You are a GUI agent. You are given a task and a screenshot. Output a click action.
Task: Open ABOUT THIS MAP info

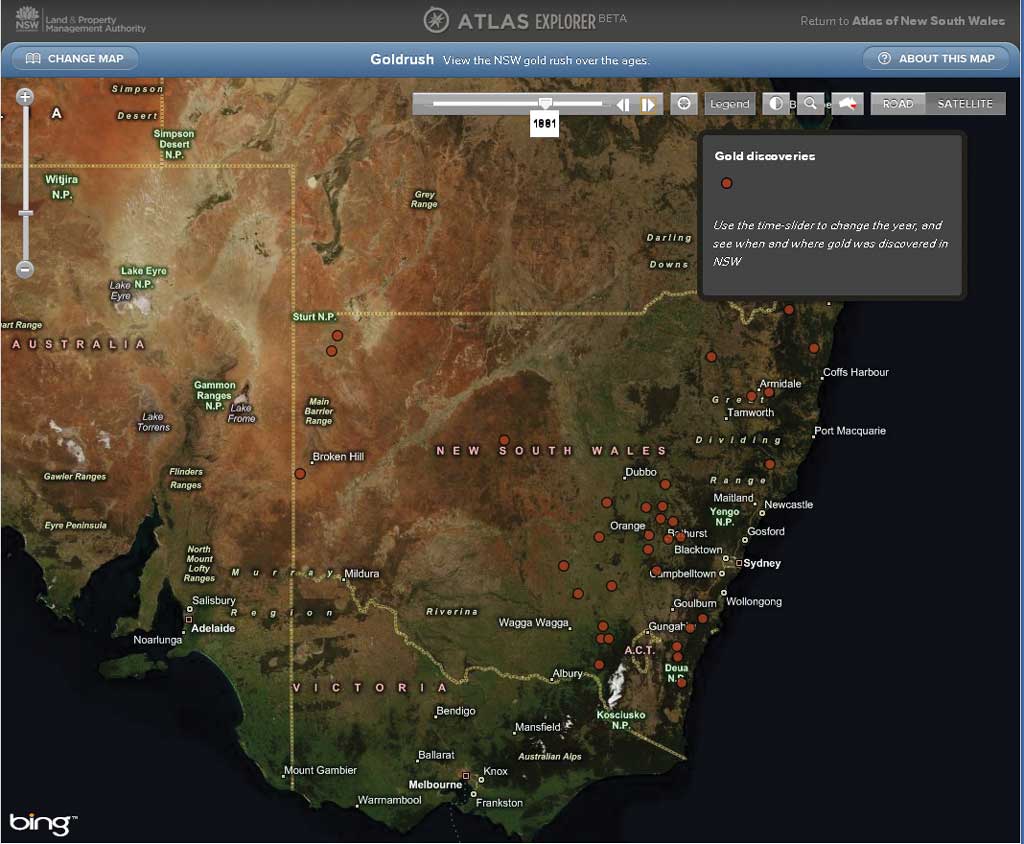point(936,59)
